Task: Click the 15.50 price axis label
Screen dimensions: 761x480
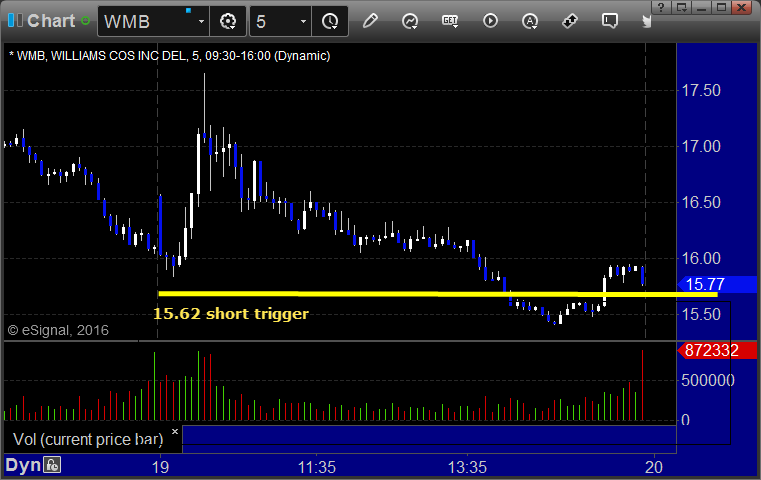Action: click(701, 314)
